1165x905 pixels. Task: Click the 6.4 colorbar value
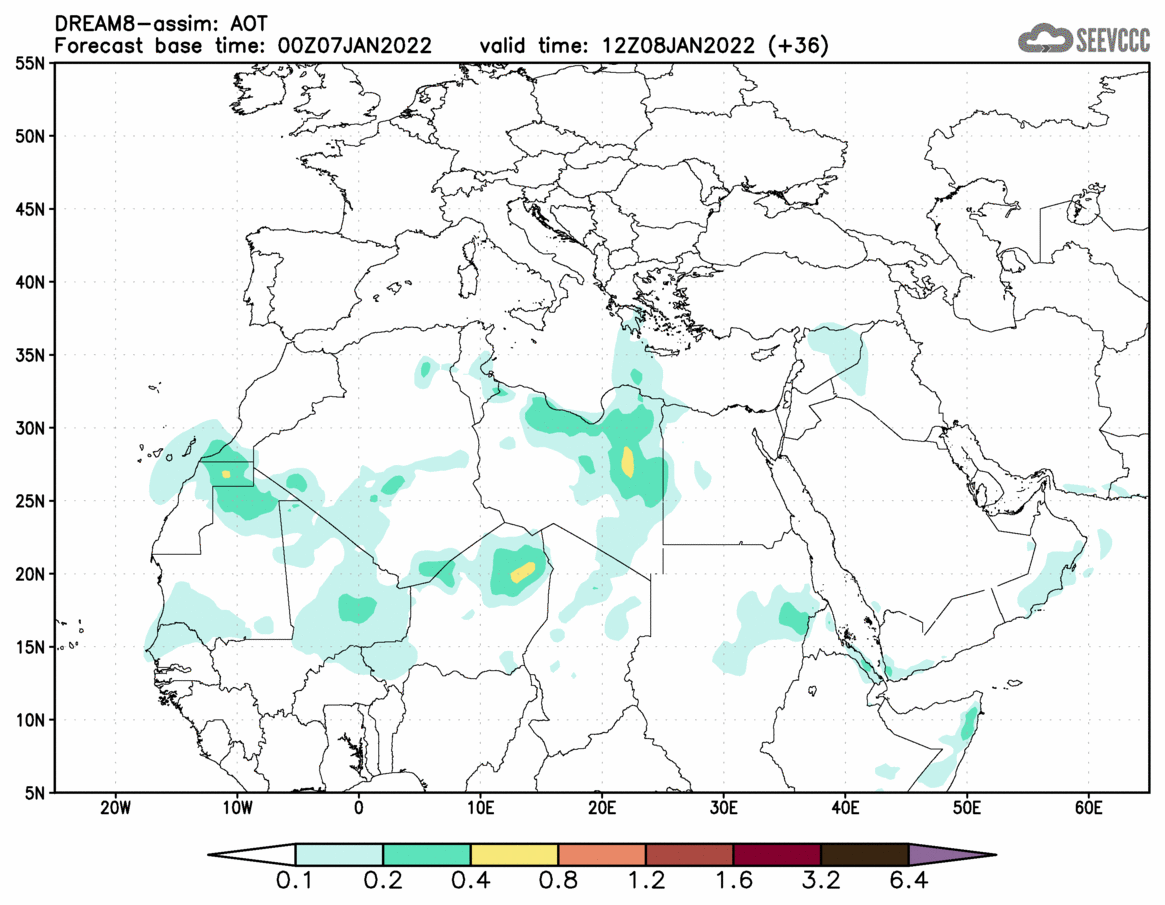click(909, 881)
